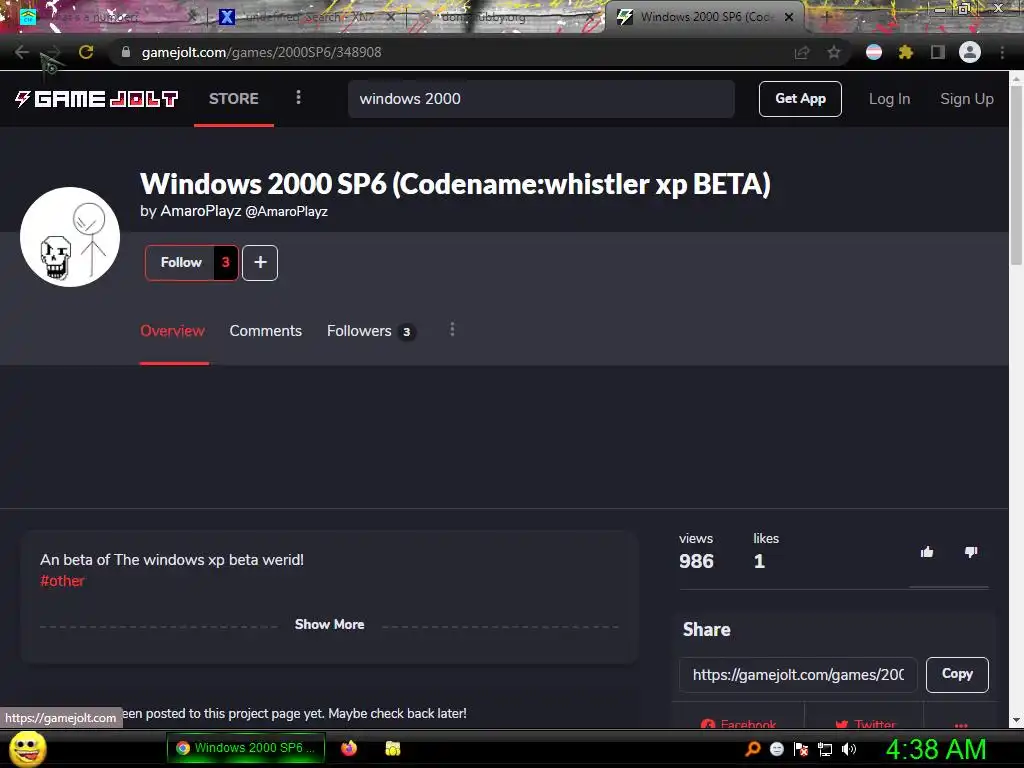Expand description with Show More
Image resolution: width=1024 pixels, height=768 pixels.
coord(329,624)
